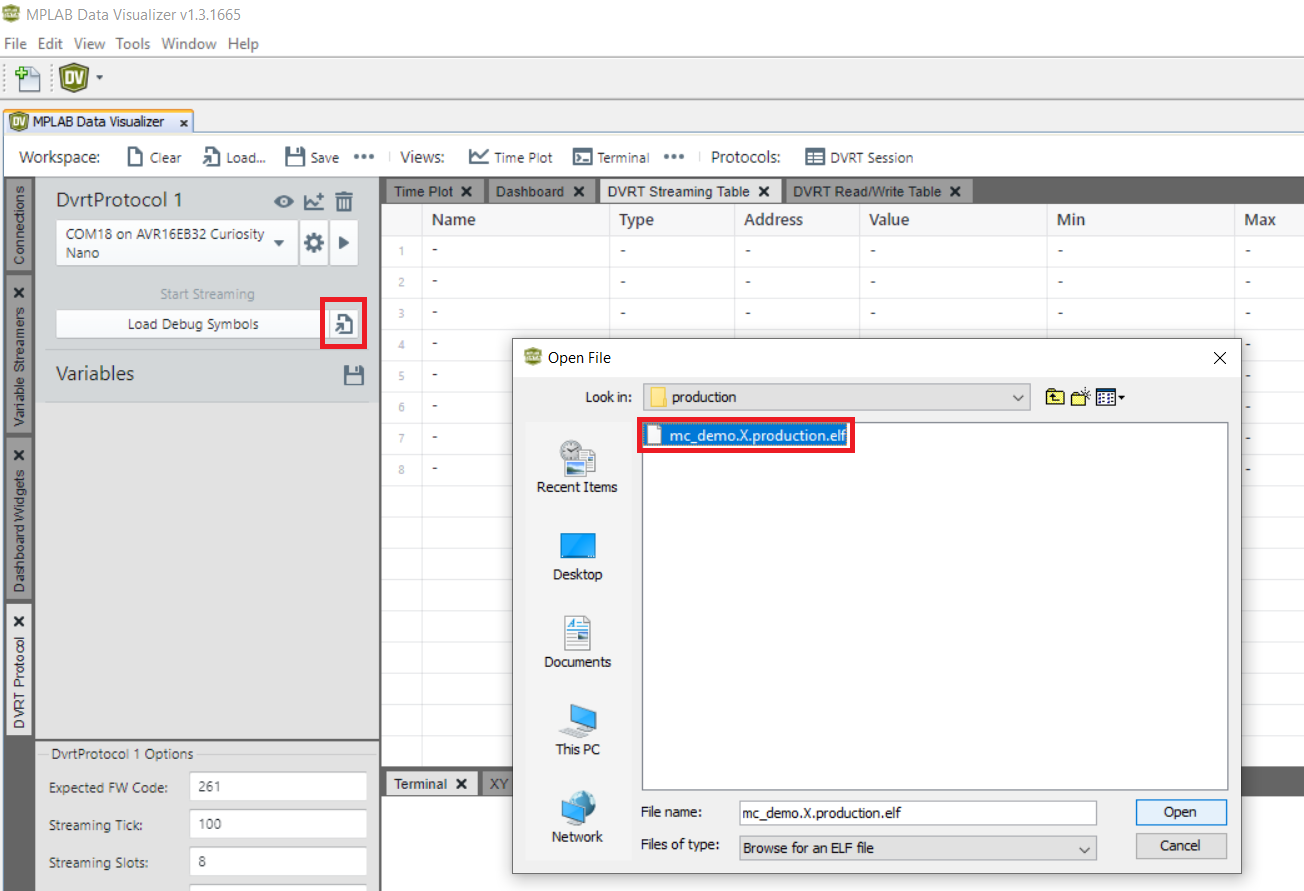Create new folder icon in dialog
Image resolution: width=1304 pixels, height=891 pixels.
click(x=1079, y=397)
